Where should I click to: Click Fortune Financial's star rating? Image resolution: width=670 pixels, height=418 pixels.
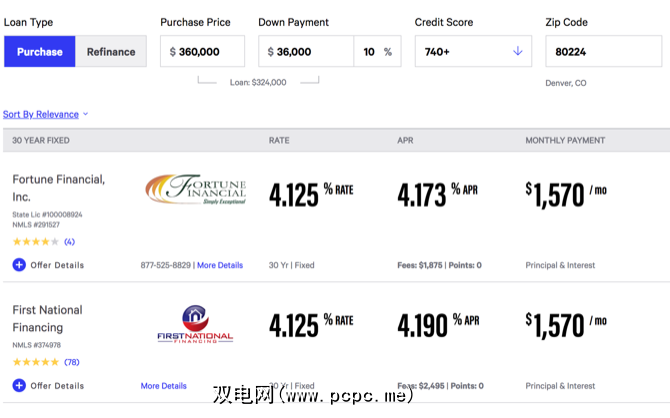coord(36,241)
